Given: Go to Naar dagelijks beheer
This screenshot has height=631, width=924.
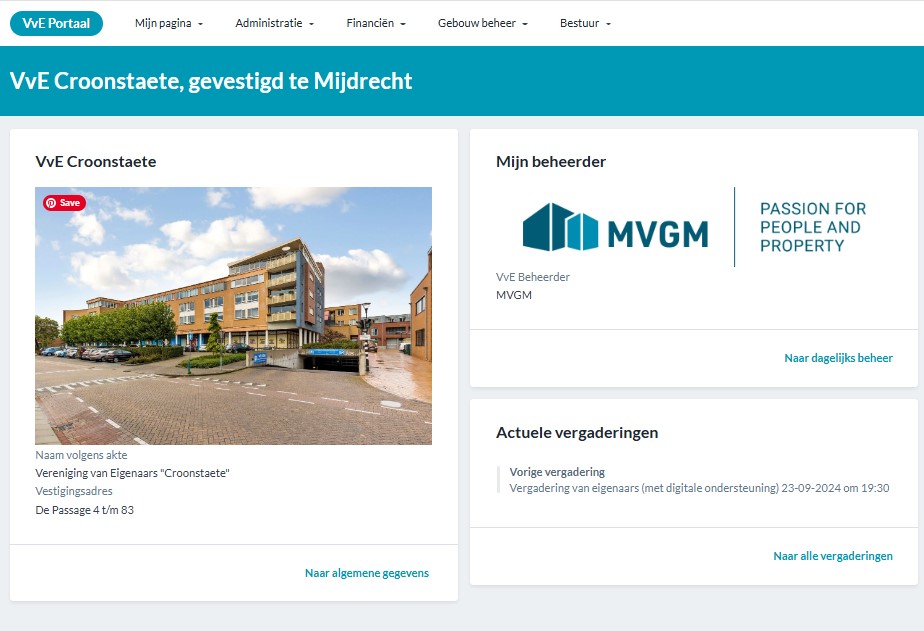Looking at the screenshot, I should point(838,358).
